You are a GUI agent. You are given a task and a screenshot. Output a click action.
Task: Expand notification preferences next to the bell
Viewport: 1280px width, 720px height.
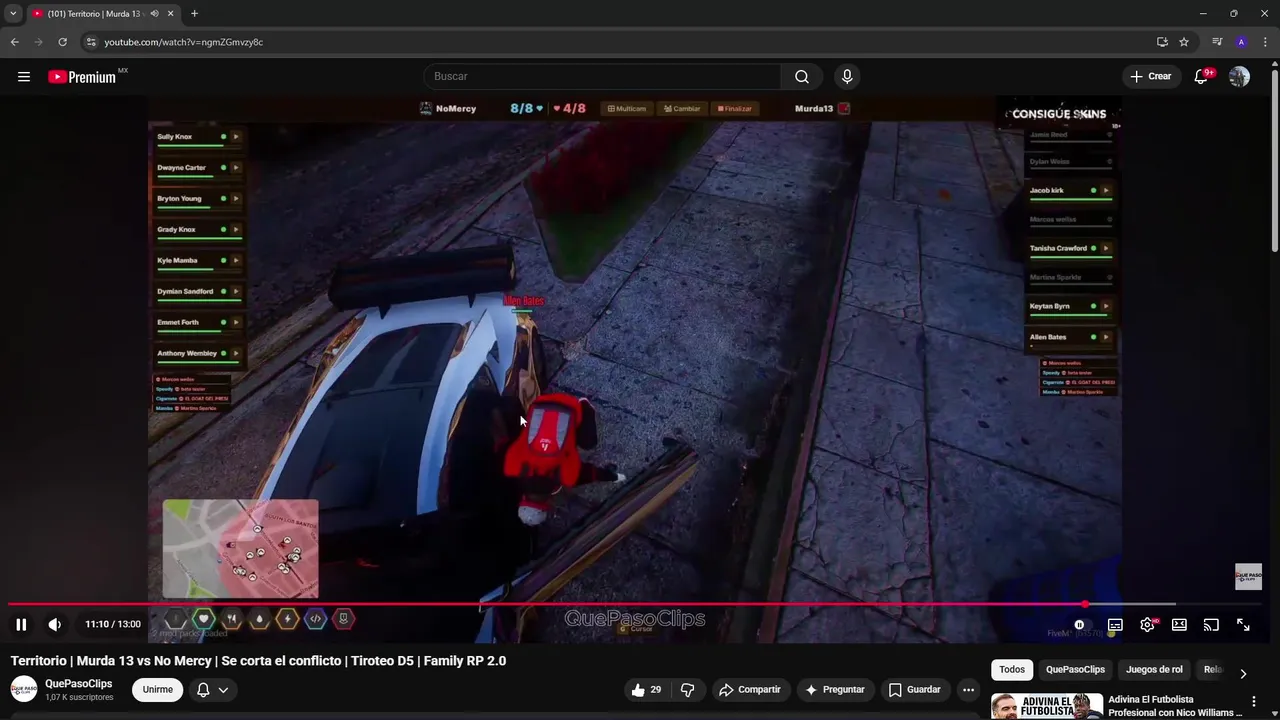tap(223, 690)
